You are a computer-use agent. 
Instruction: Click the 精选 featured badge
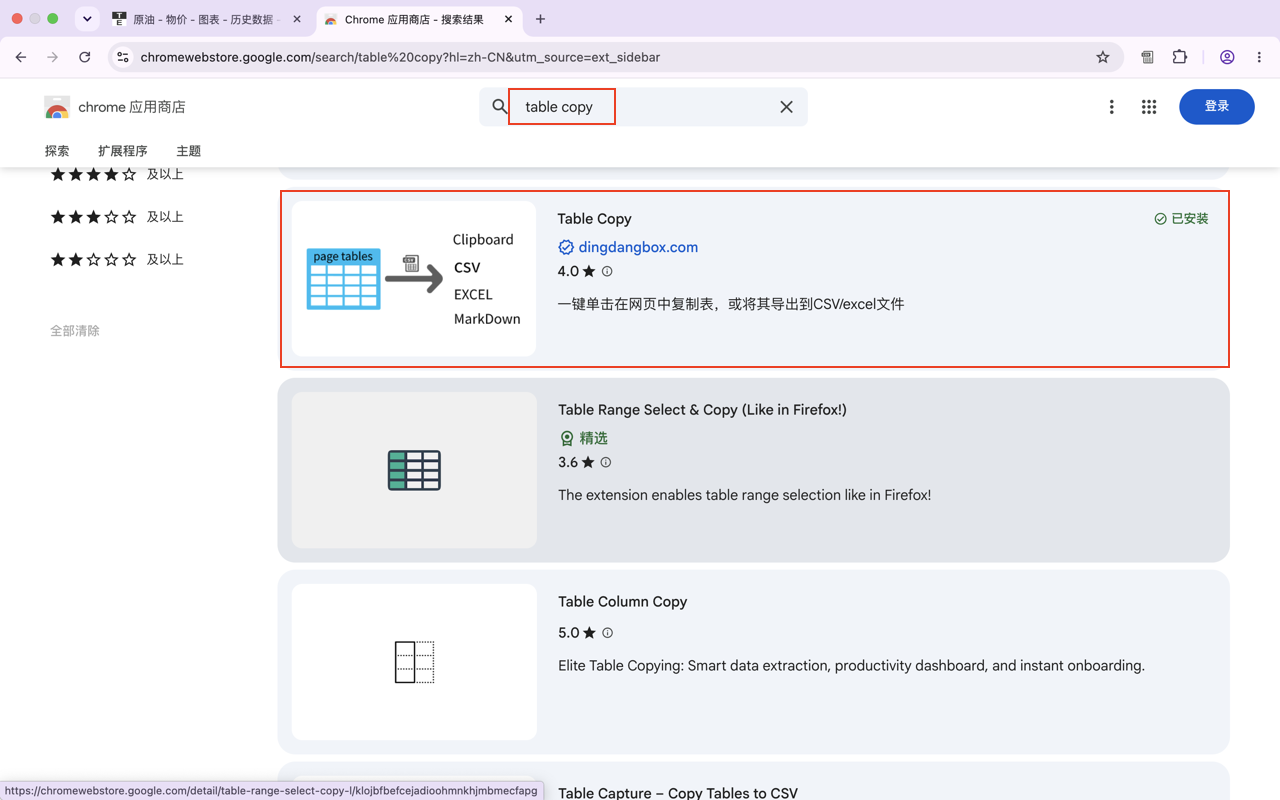[584, 438]
